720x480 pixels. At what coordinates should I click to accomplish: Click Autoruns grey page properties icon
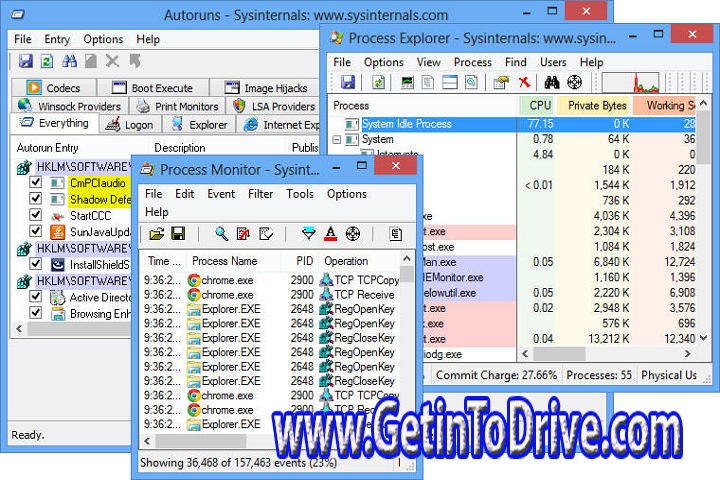click(91, 61)
